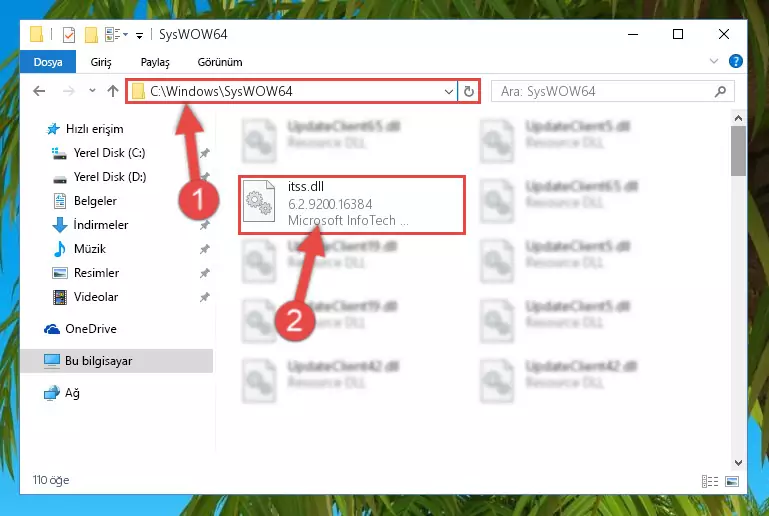Click the vertical scrollbar thumb
This screenshot has height=516, width=769.
pyautogui.click(x=738, y=151)
